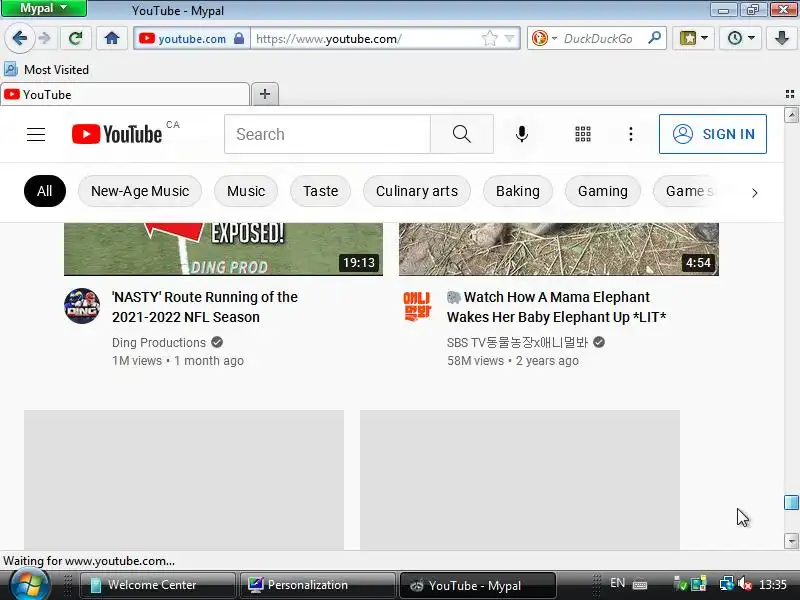Bookmark the page with the star icon
800x600 pixels.
pyautogui.click(x=489, y=38)
